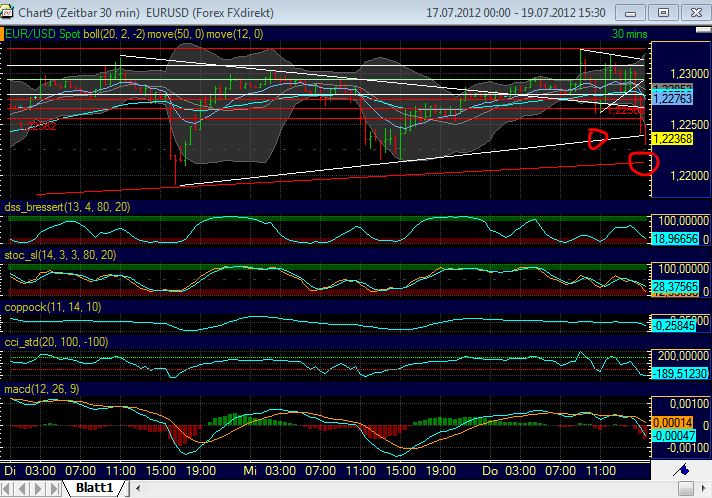Click the horizontal scrollbar thumb
This screenshot has width=712, height=498.
pos(686,489)
